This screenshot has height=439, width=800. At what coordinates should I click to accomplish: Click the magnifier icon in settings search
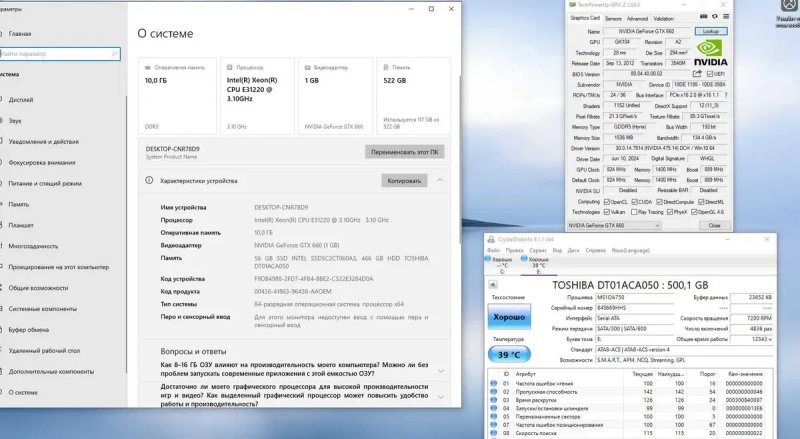[x=114, y=54]
